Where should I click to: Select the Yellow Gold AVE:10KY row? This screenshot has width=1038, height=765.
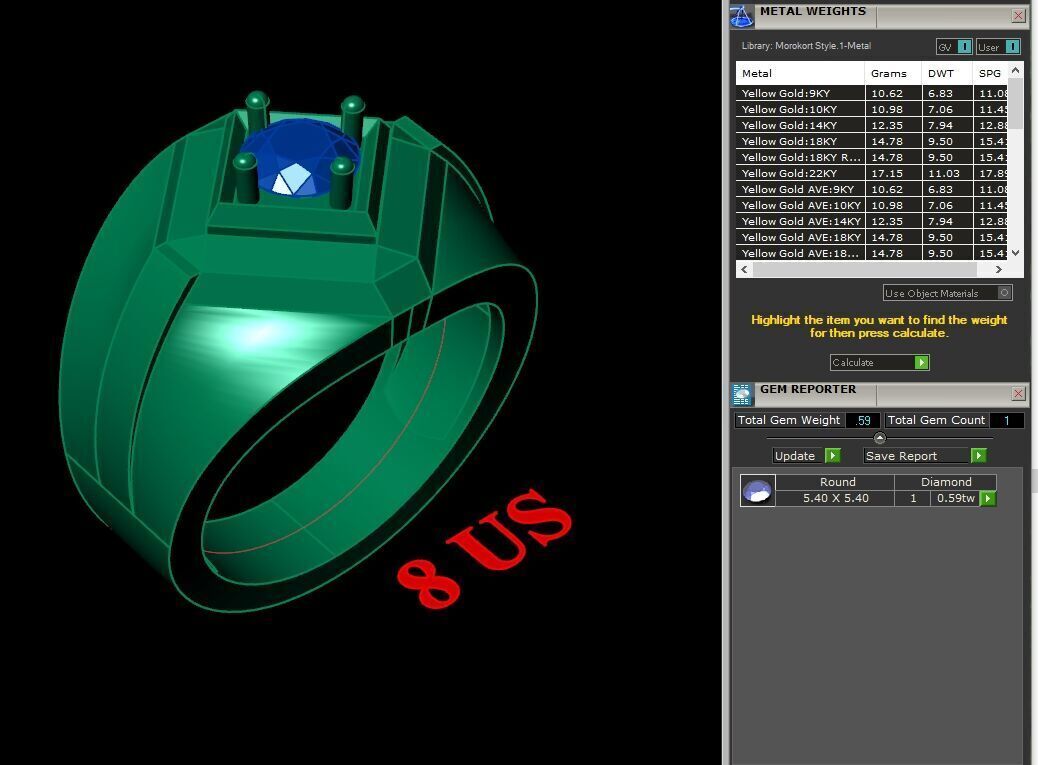[x=871, y=205]
